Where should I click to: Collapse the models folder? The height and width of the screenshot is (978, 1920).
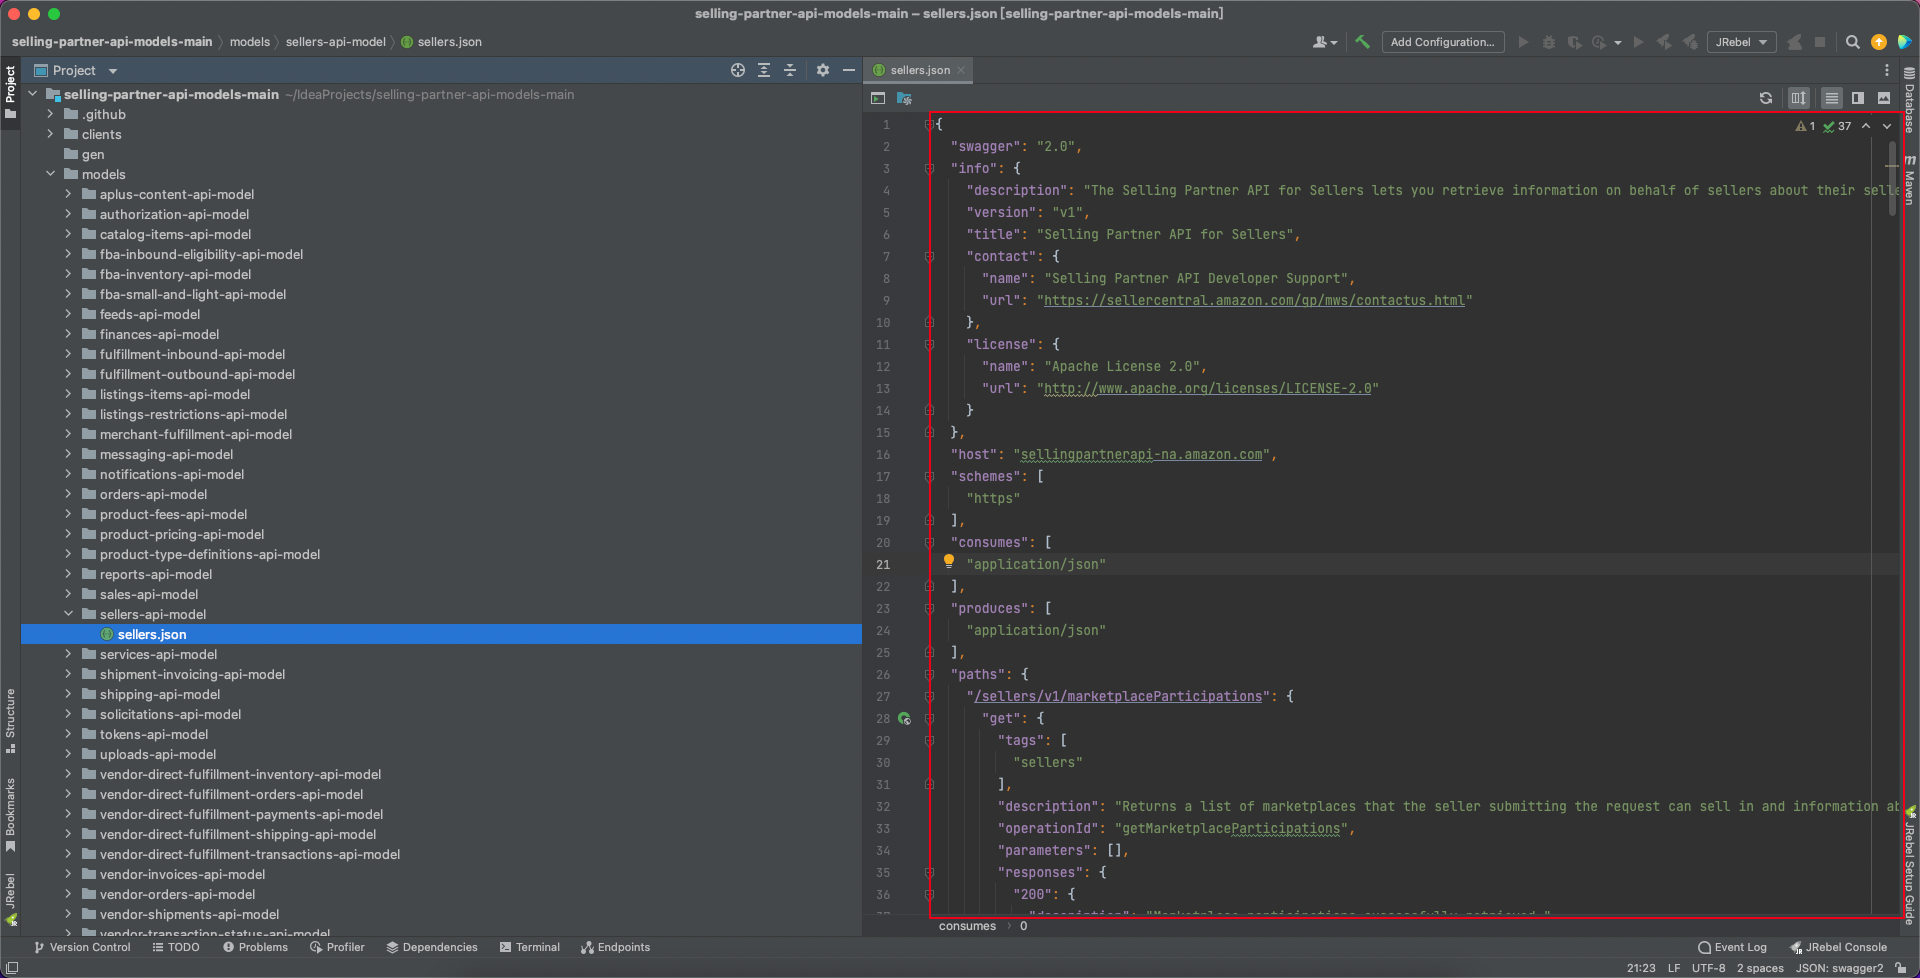pos(50,174)
